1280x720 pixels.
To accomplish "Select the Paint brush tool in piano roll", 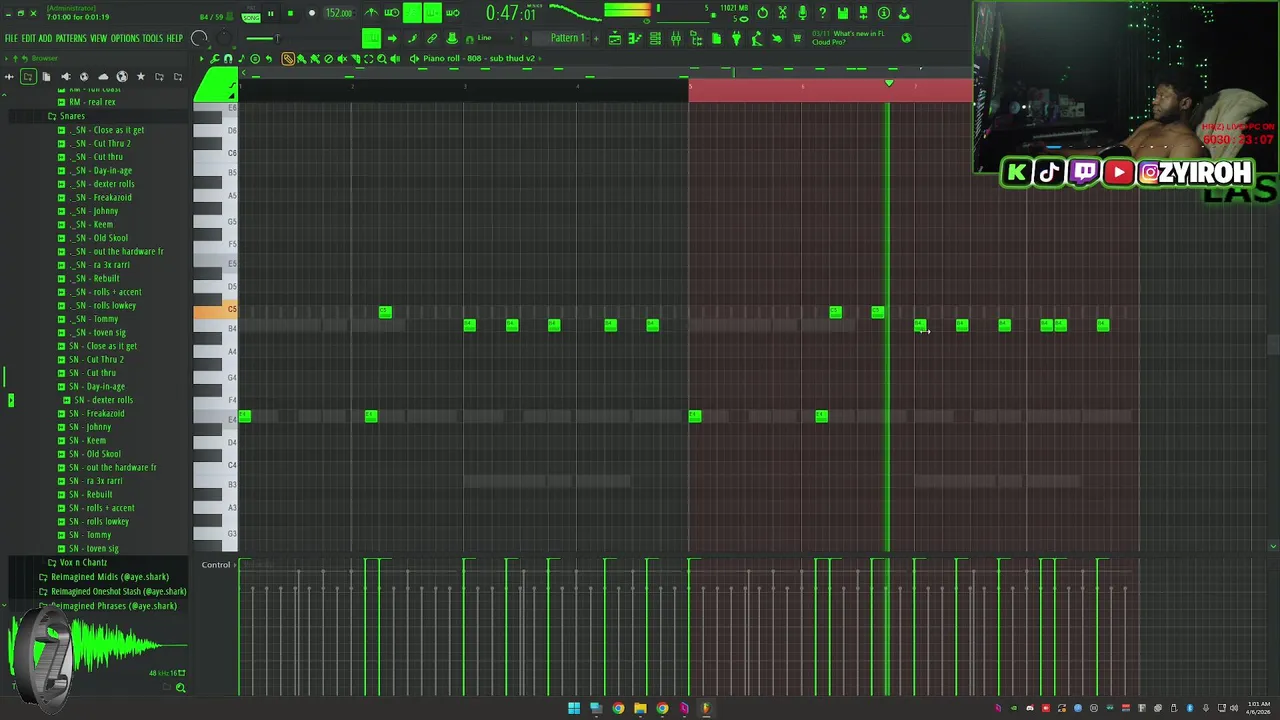I will (301, 58).
